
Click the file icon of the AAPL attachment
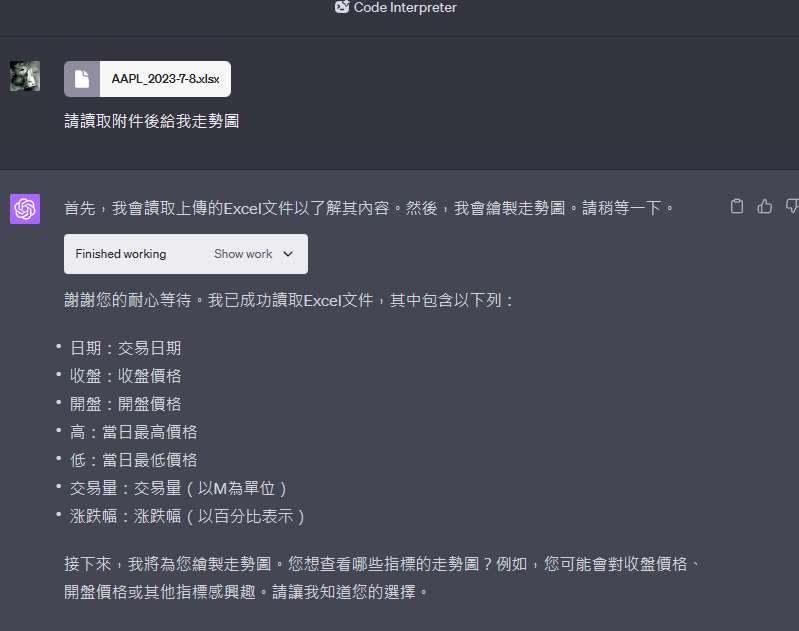pyautogui.click(x=82, y=79)
